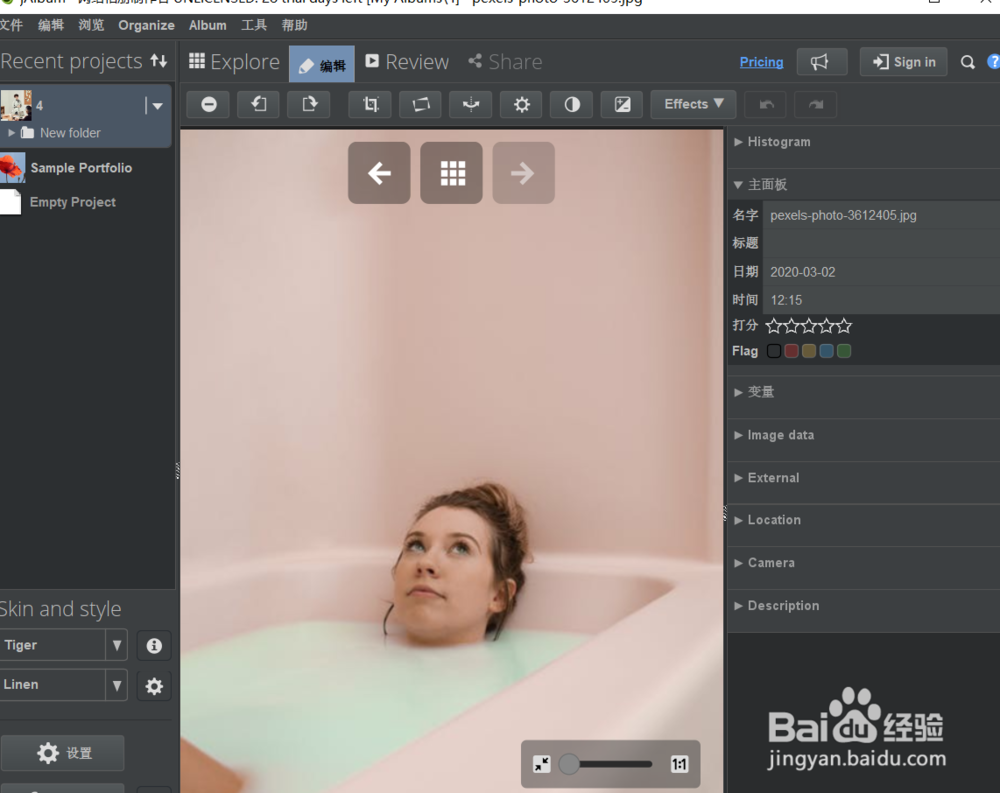
Task: Rotate the image left
Action: pos(258,104)
